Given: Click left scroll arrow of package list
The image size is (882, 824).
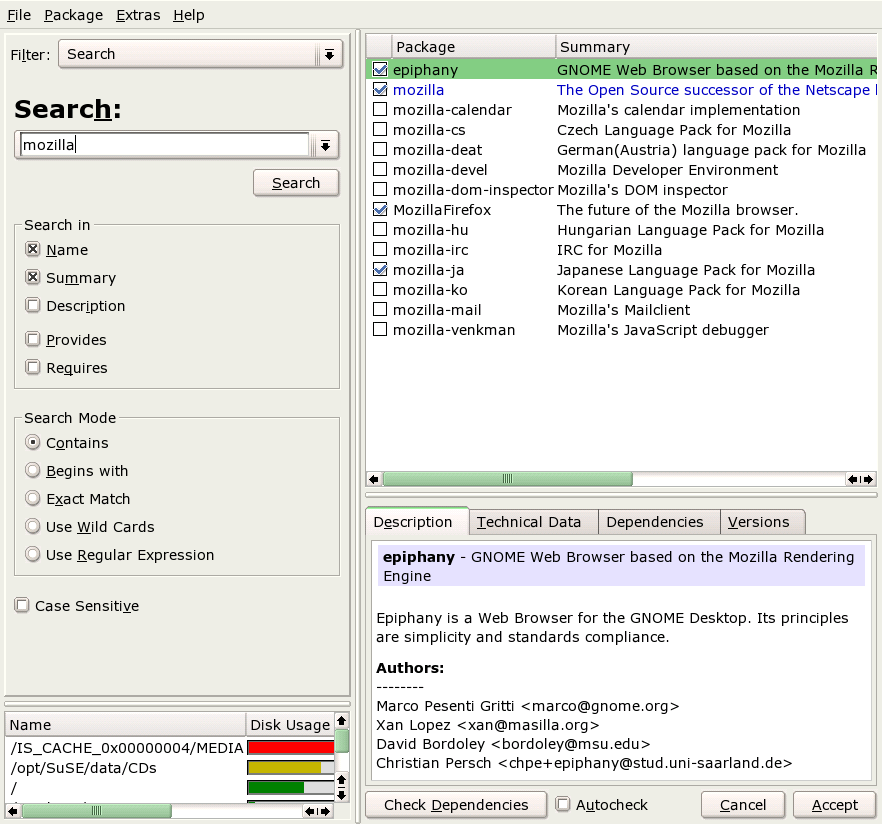Looking at the screenshot, I should (x=374, y=479).
